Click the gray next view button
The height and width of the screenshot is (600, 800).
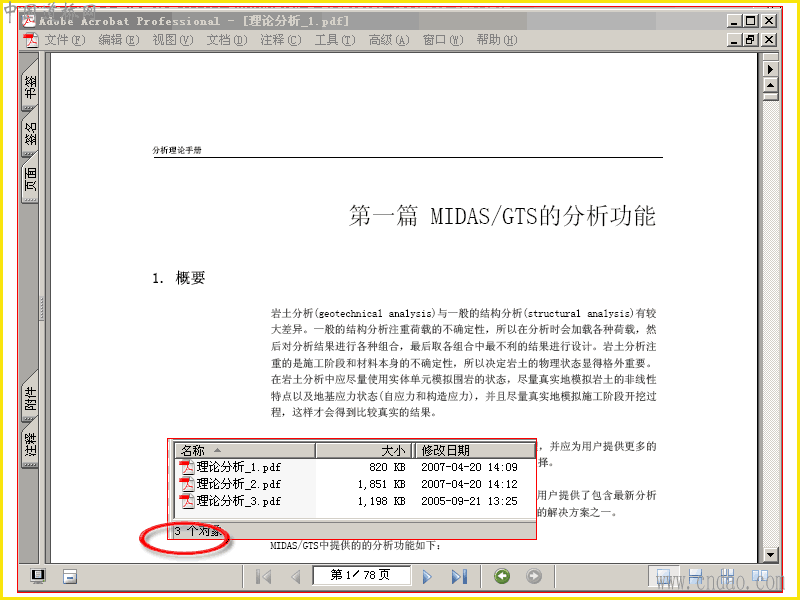tap(534, 577)
